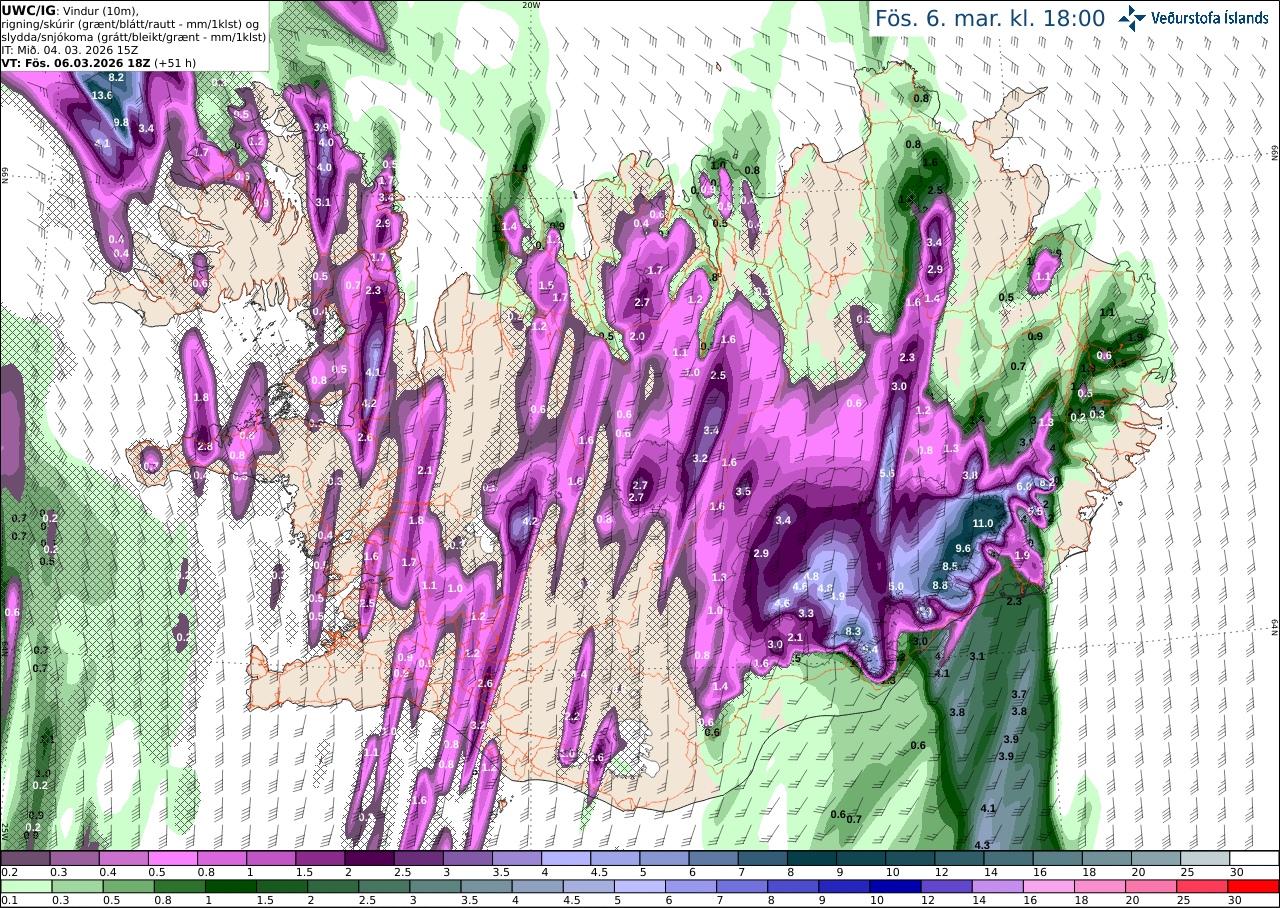The image size is (1280, 908).
Task: Select the darkest purple swatch labelled 2
Action: pyautogui.click(x=369, y=858)
